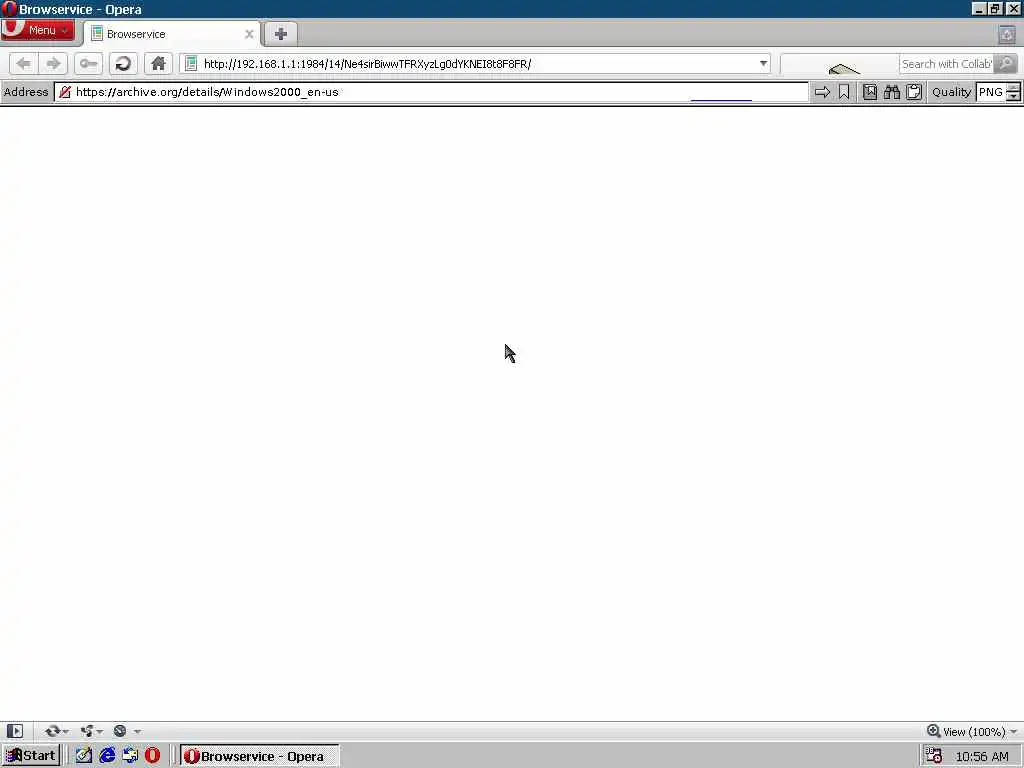This screenshot has width=1024, height=768.
Task: Reload the page in Opera
Action: pyautogui.click(x=123, y=63)
